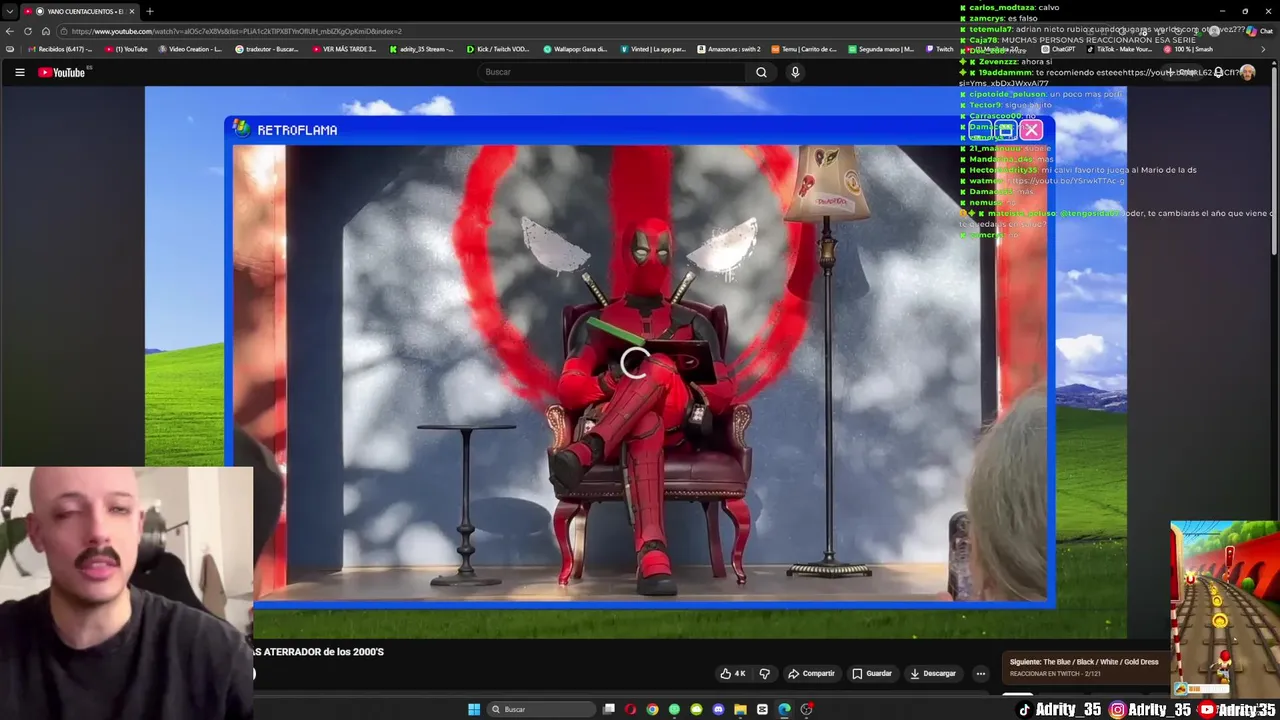The height and width of the screenshot is (720, 1280).
Task: Open Discord from the taskbar
Action: click(x=718, y=709)
